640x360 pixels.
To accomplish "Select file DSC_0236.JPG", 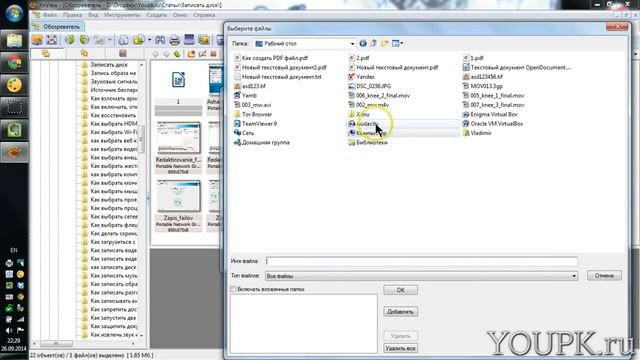I will 369,86.
